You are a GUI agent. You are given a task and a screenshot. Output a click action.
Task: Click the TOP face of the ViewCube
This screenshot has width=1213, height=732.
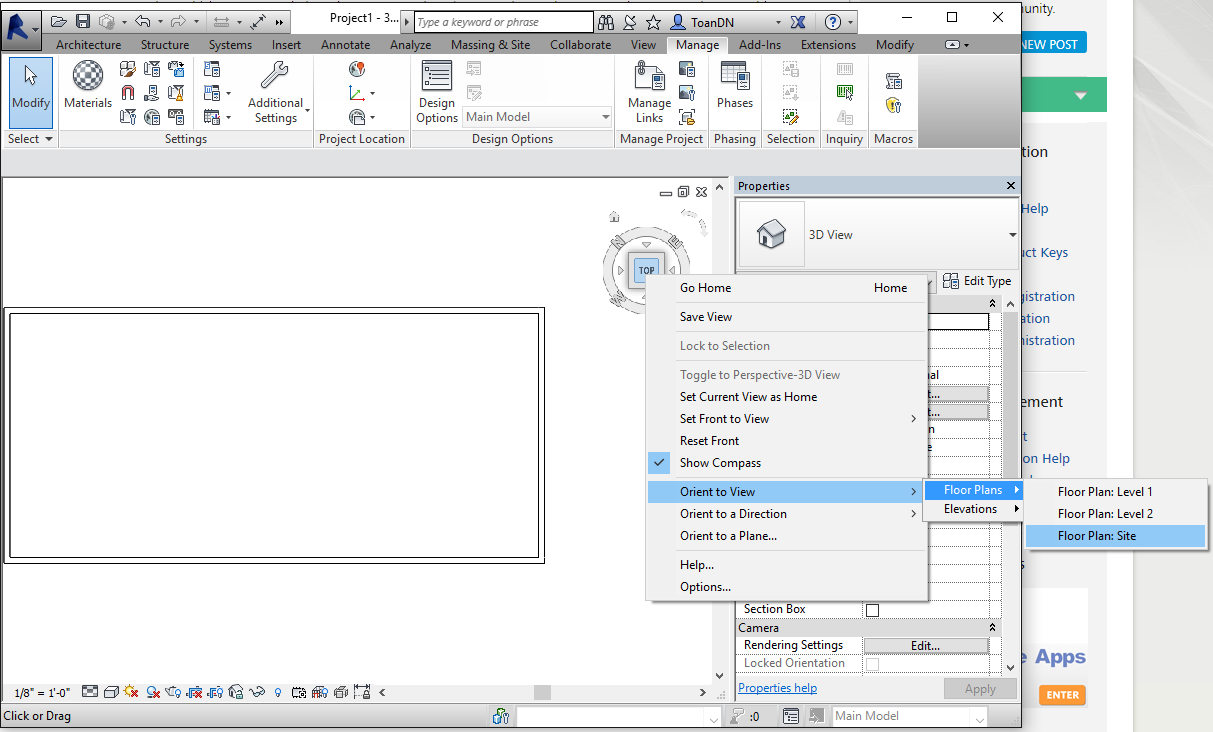(646, 270)
